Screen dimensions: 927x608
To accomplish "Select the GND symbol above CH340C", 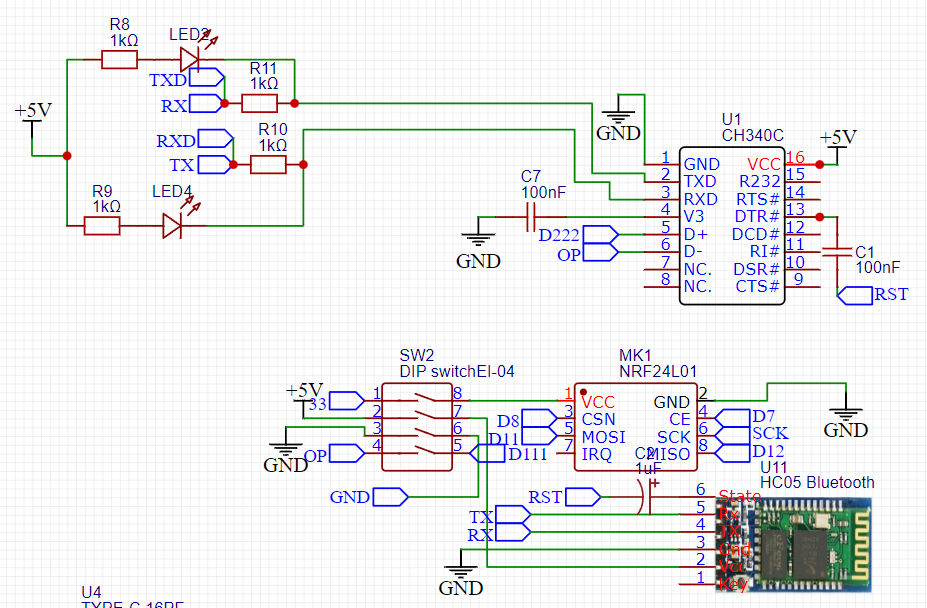I will coord(618,118).
